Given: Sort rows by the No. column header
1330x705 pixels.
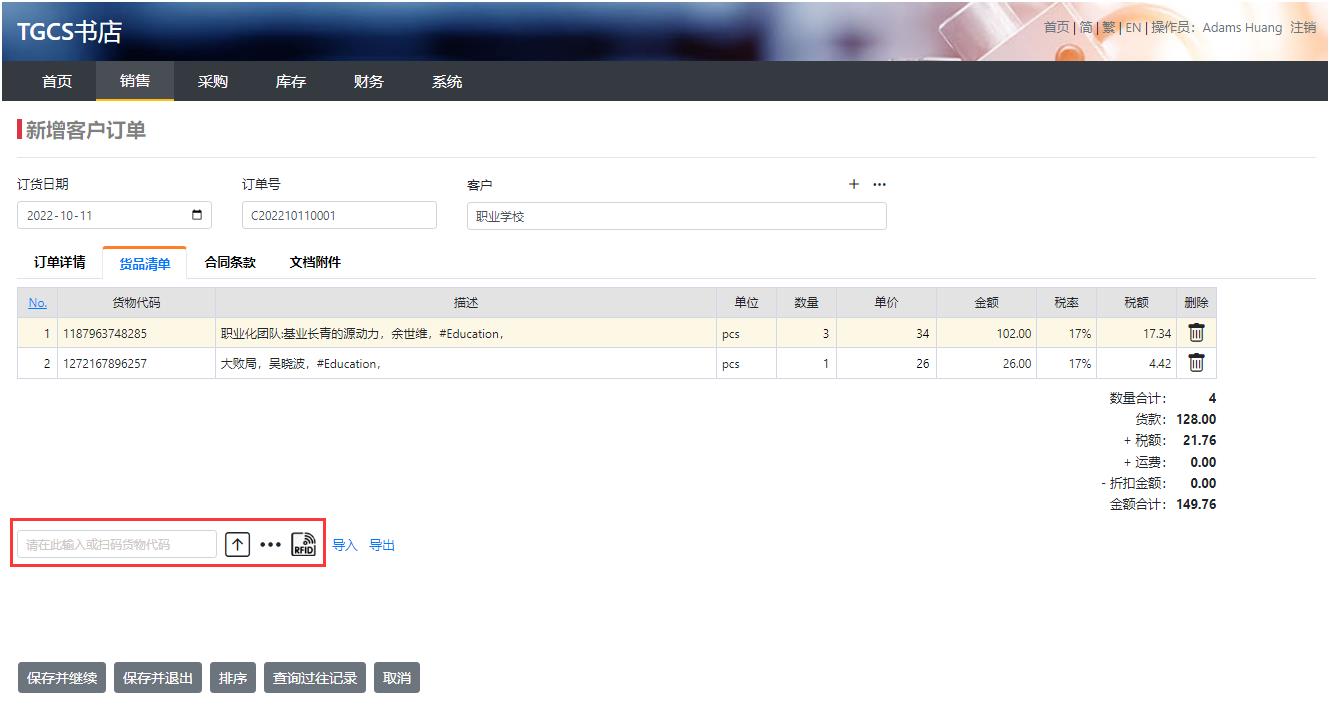Looking at the screenshot, I should click(x=38, y=303).
